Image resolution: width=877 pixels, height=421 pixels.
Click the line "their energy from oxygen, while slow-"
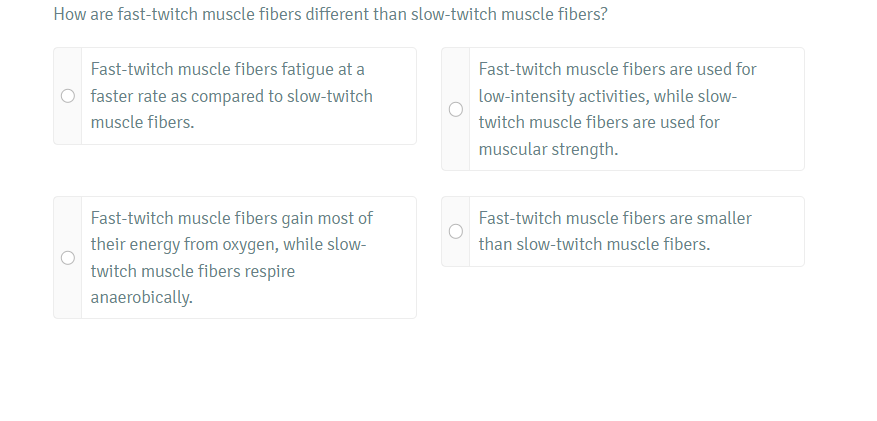point(228,245)
